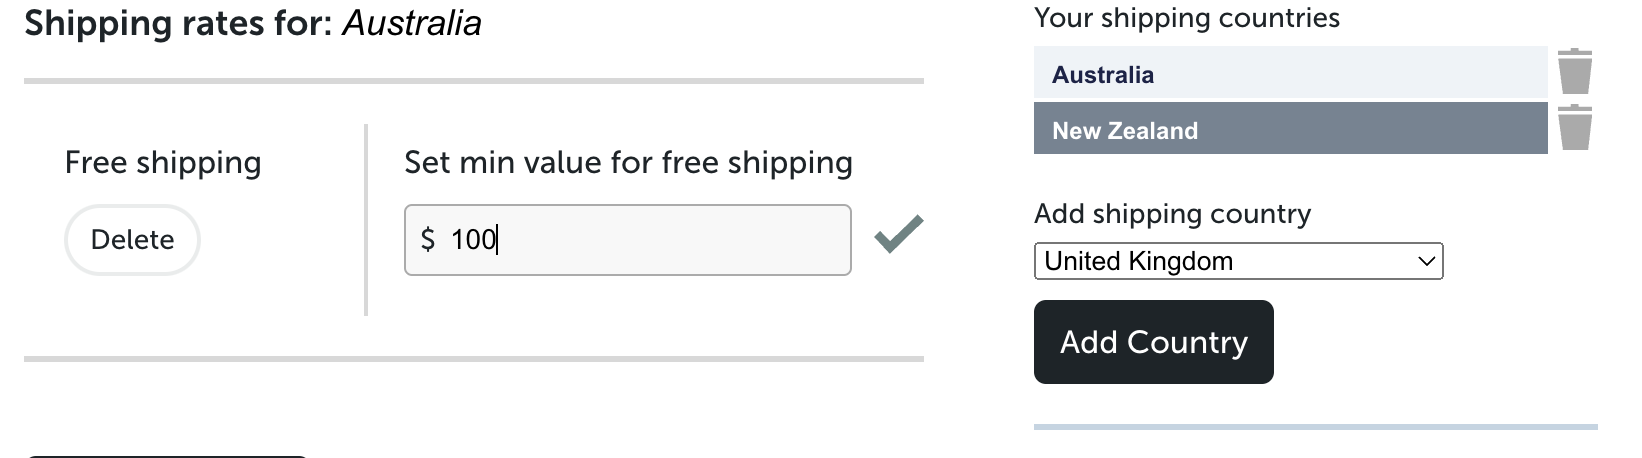Focus the min value input showing 100
This screenshot has width=1642, height=458.
(627, 240)
